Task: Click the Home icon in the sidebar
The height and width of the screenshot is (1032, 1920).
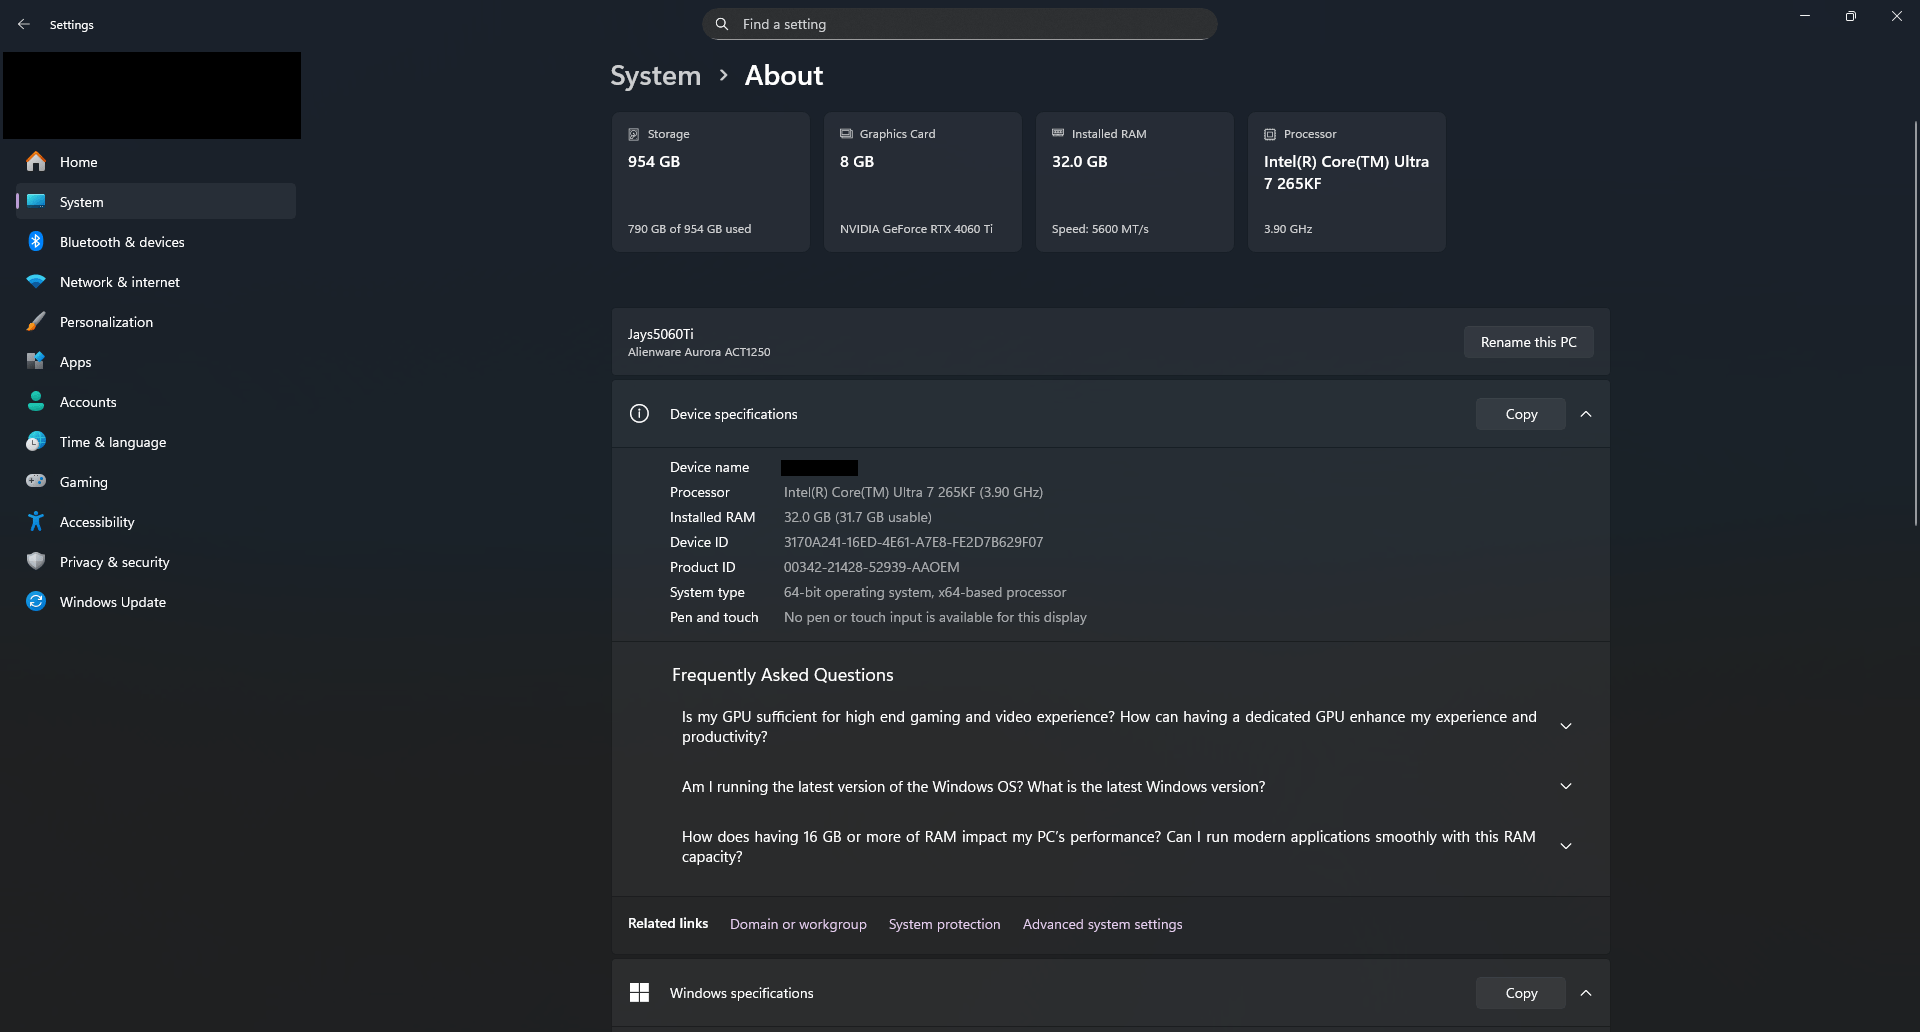Action: click(x=36, y=161)
